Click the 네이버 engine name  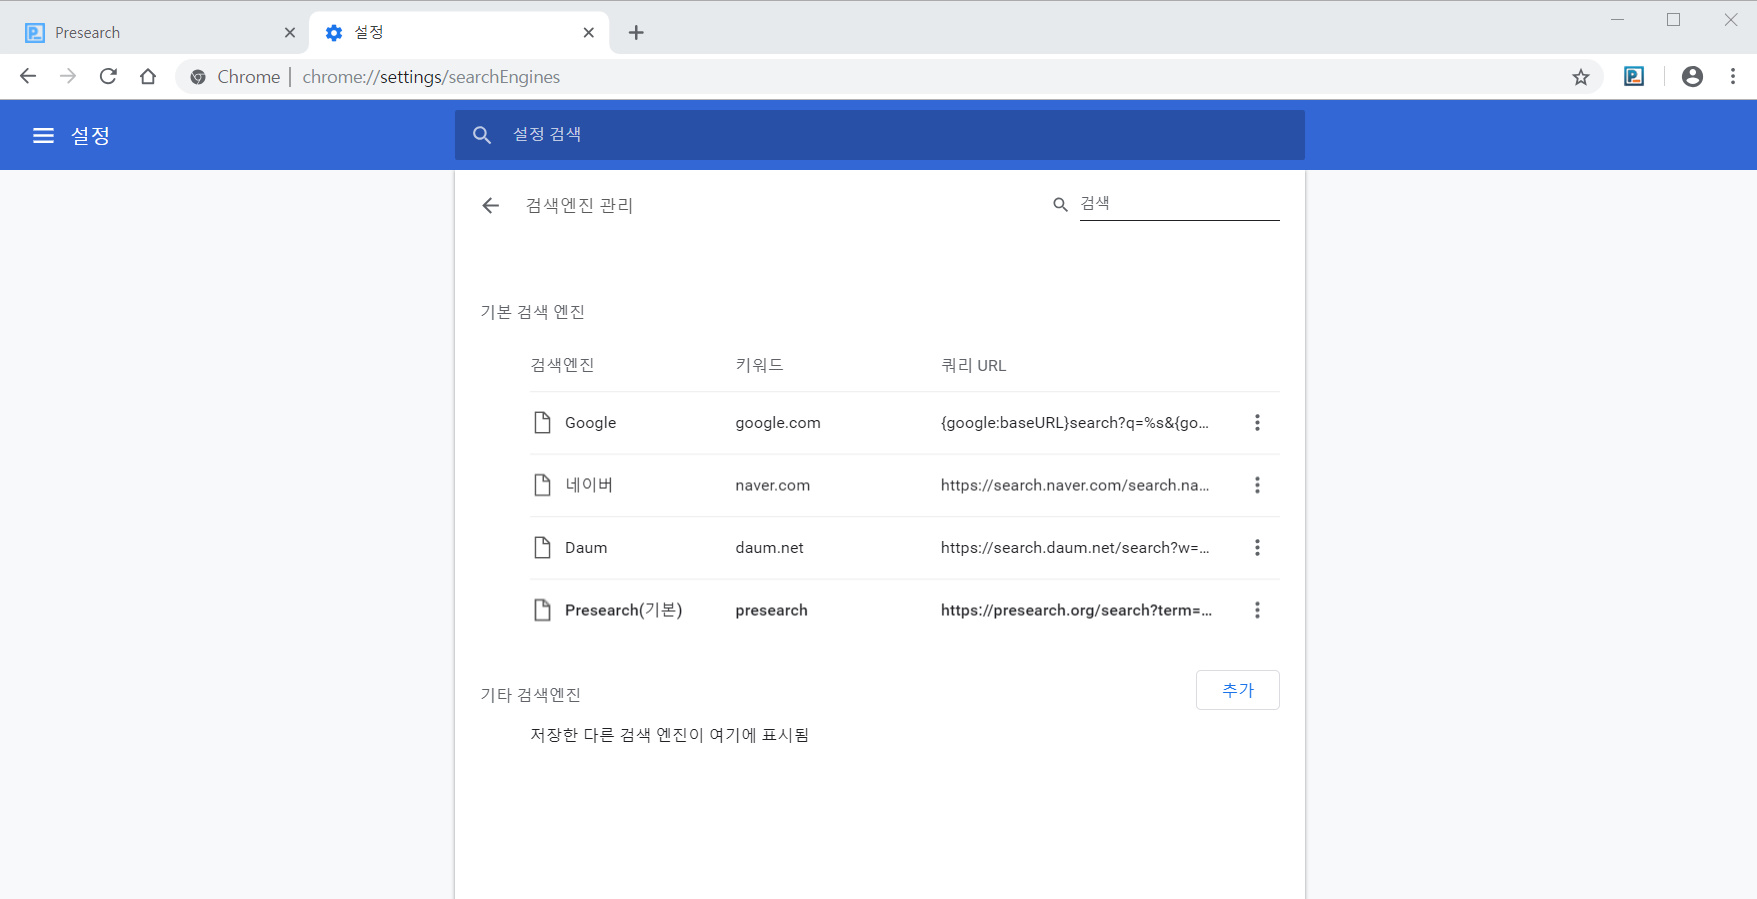(589, 485)
